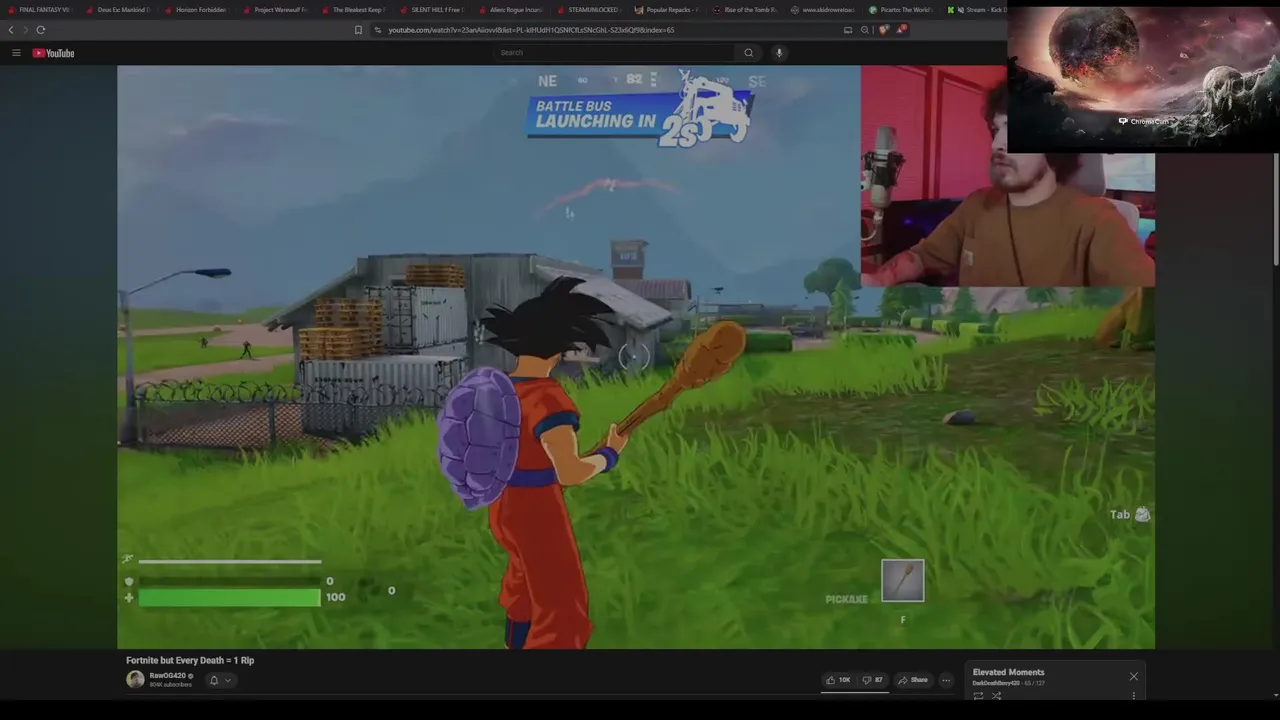Open notification bell dropdown for RawOG420

coord(219,680)
